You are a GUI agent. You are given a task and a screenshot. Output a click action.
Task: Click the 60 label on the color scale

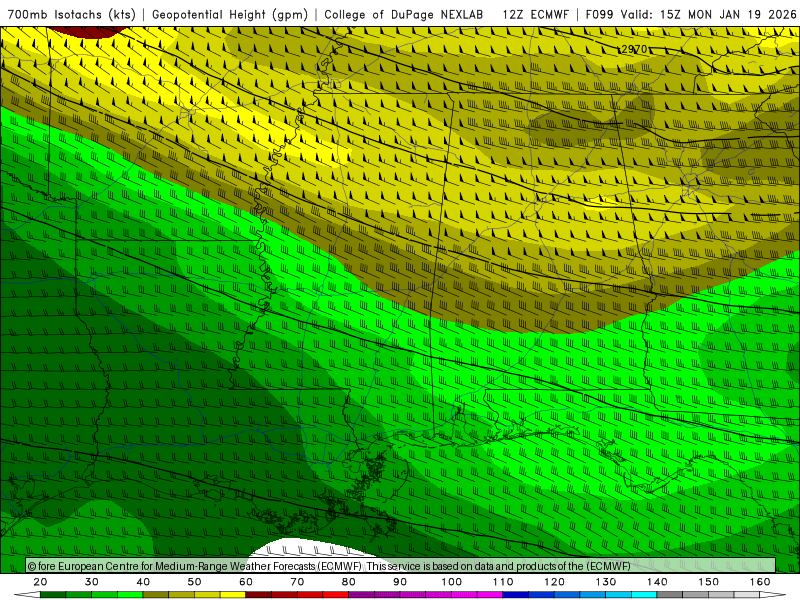pos(246,582)
